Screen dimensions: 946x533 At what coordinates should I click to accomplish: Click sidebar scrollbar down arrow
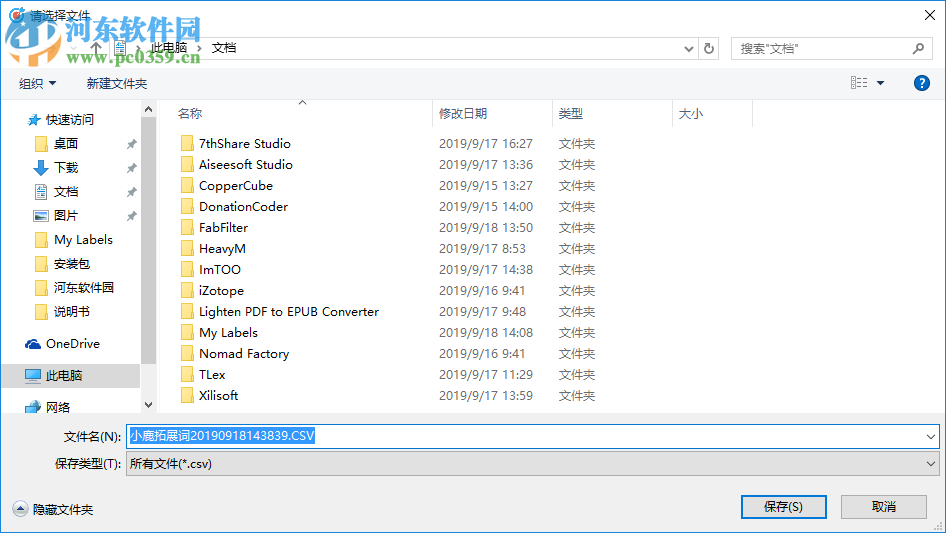click(148, 405)
